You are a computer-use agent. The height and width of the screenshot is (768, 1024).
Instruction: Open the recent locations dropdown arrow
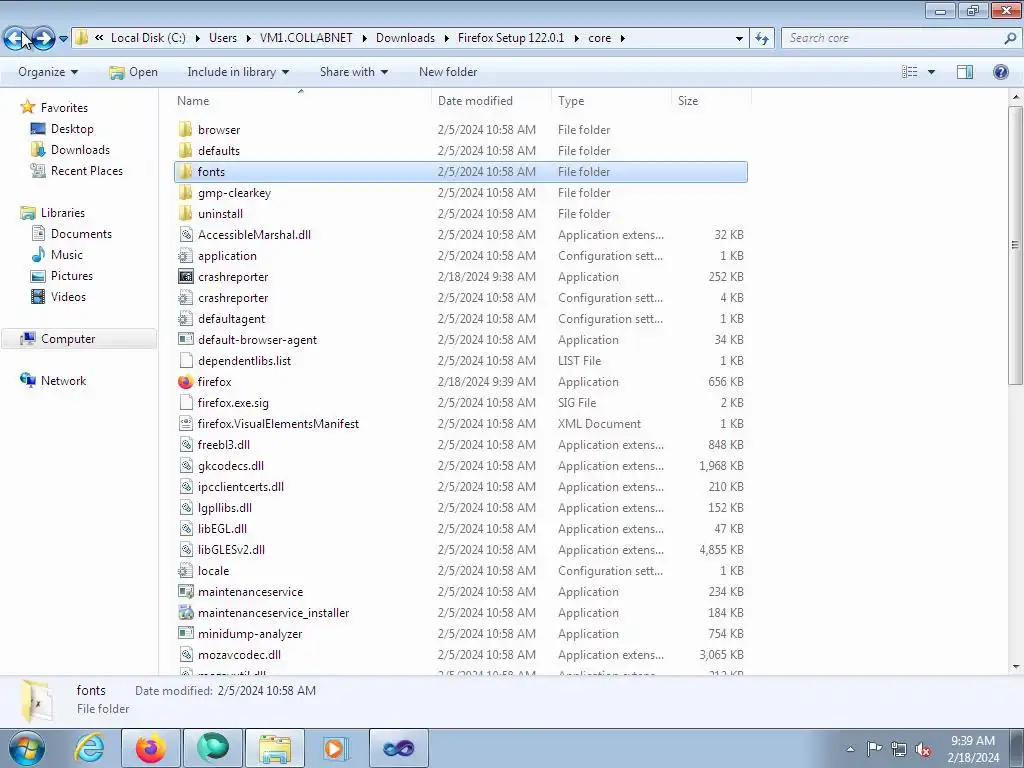click(63, 39)
